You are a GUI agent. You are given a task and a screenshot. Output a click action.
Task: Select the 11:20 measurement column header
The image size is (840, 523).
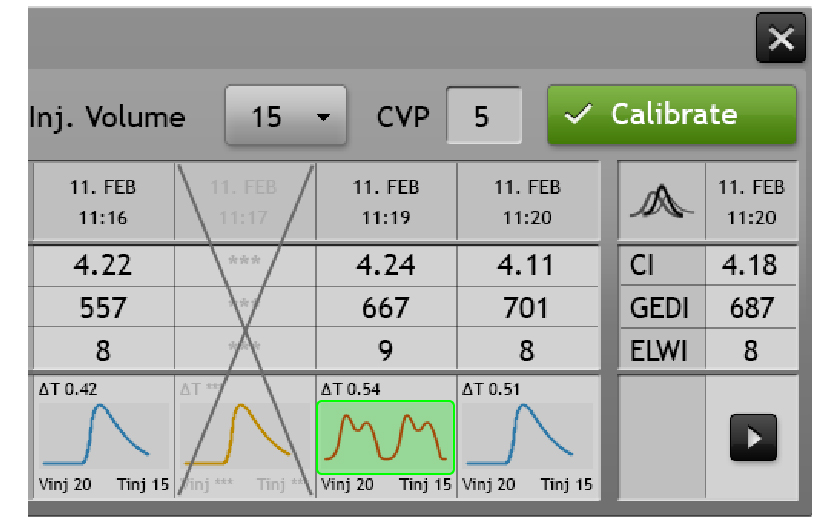(x=527, y=202)
